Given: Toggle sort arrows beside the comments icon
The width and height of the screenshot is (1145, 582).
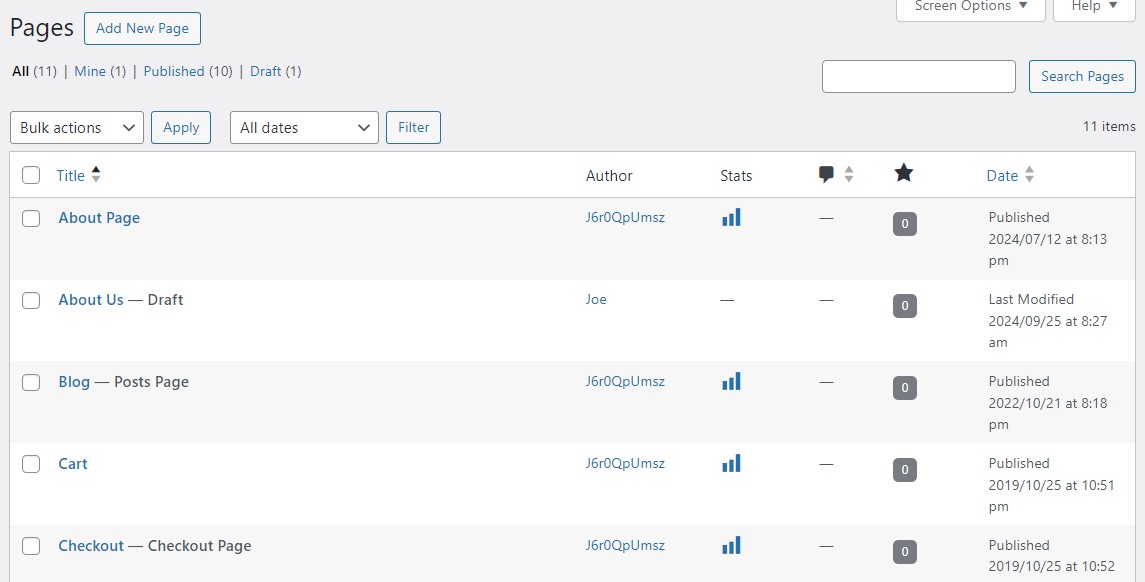Looking at the screenshot, I should 849,175.
